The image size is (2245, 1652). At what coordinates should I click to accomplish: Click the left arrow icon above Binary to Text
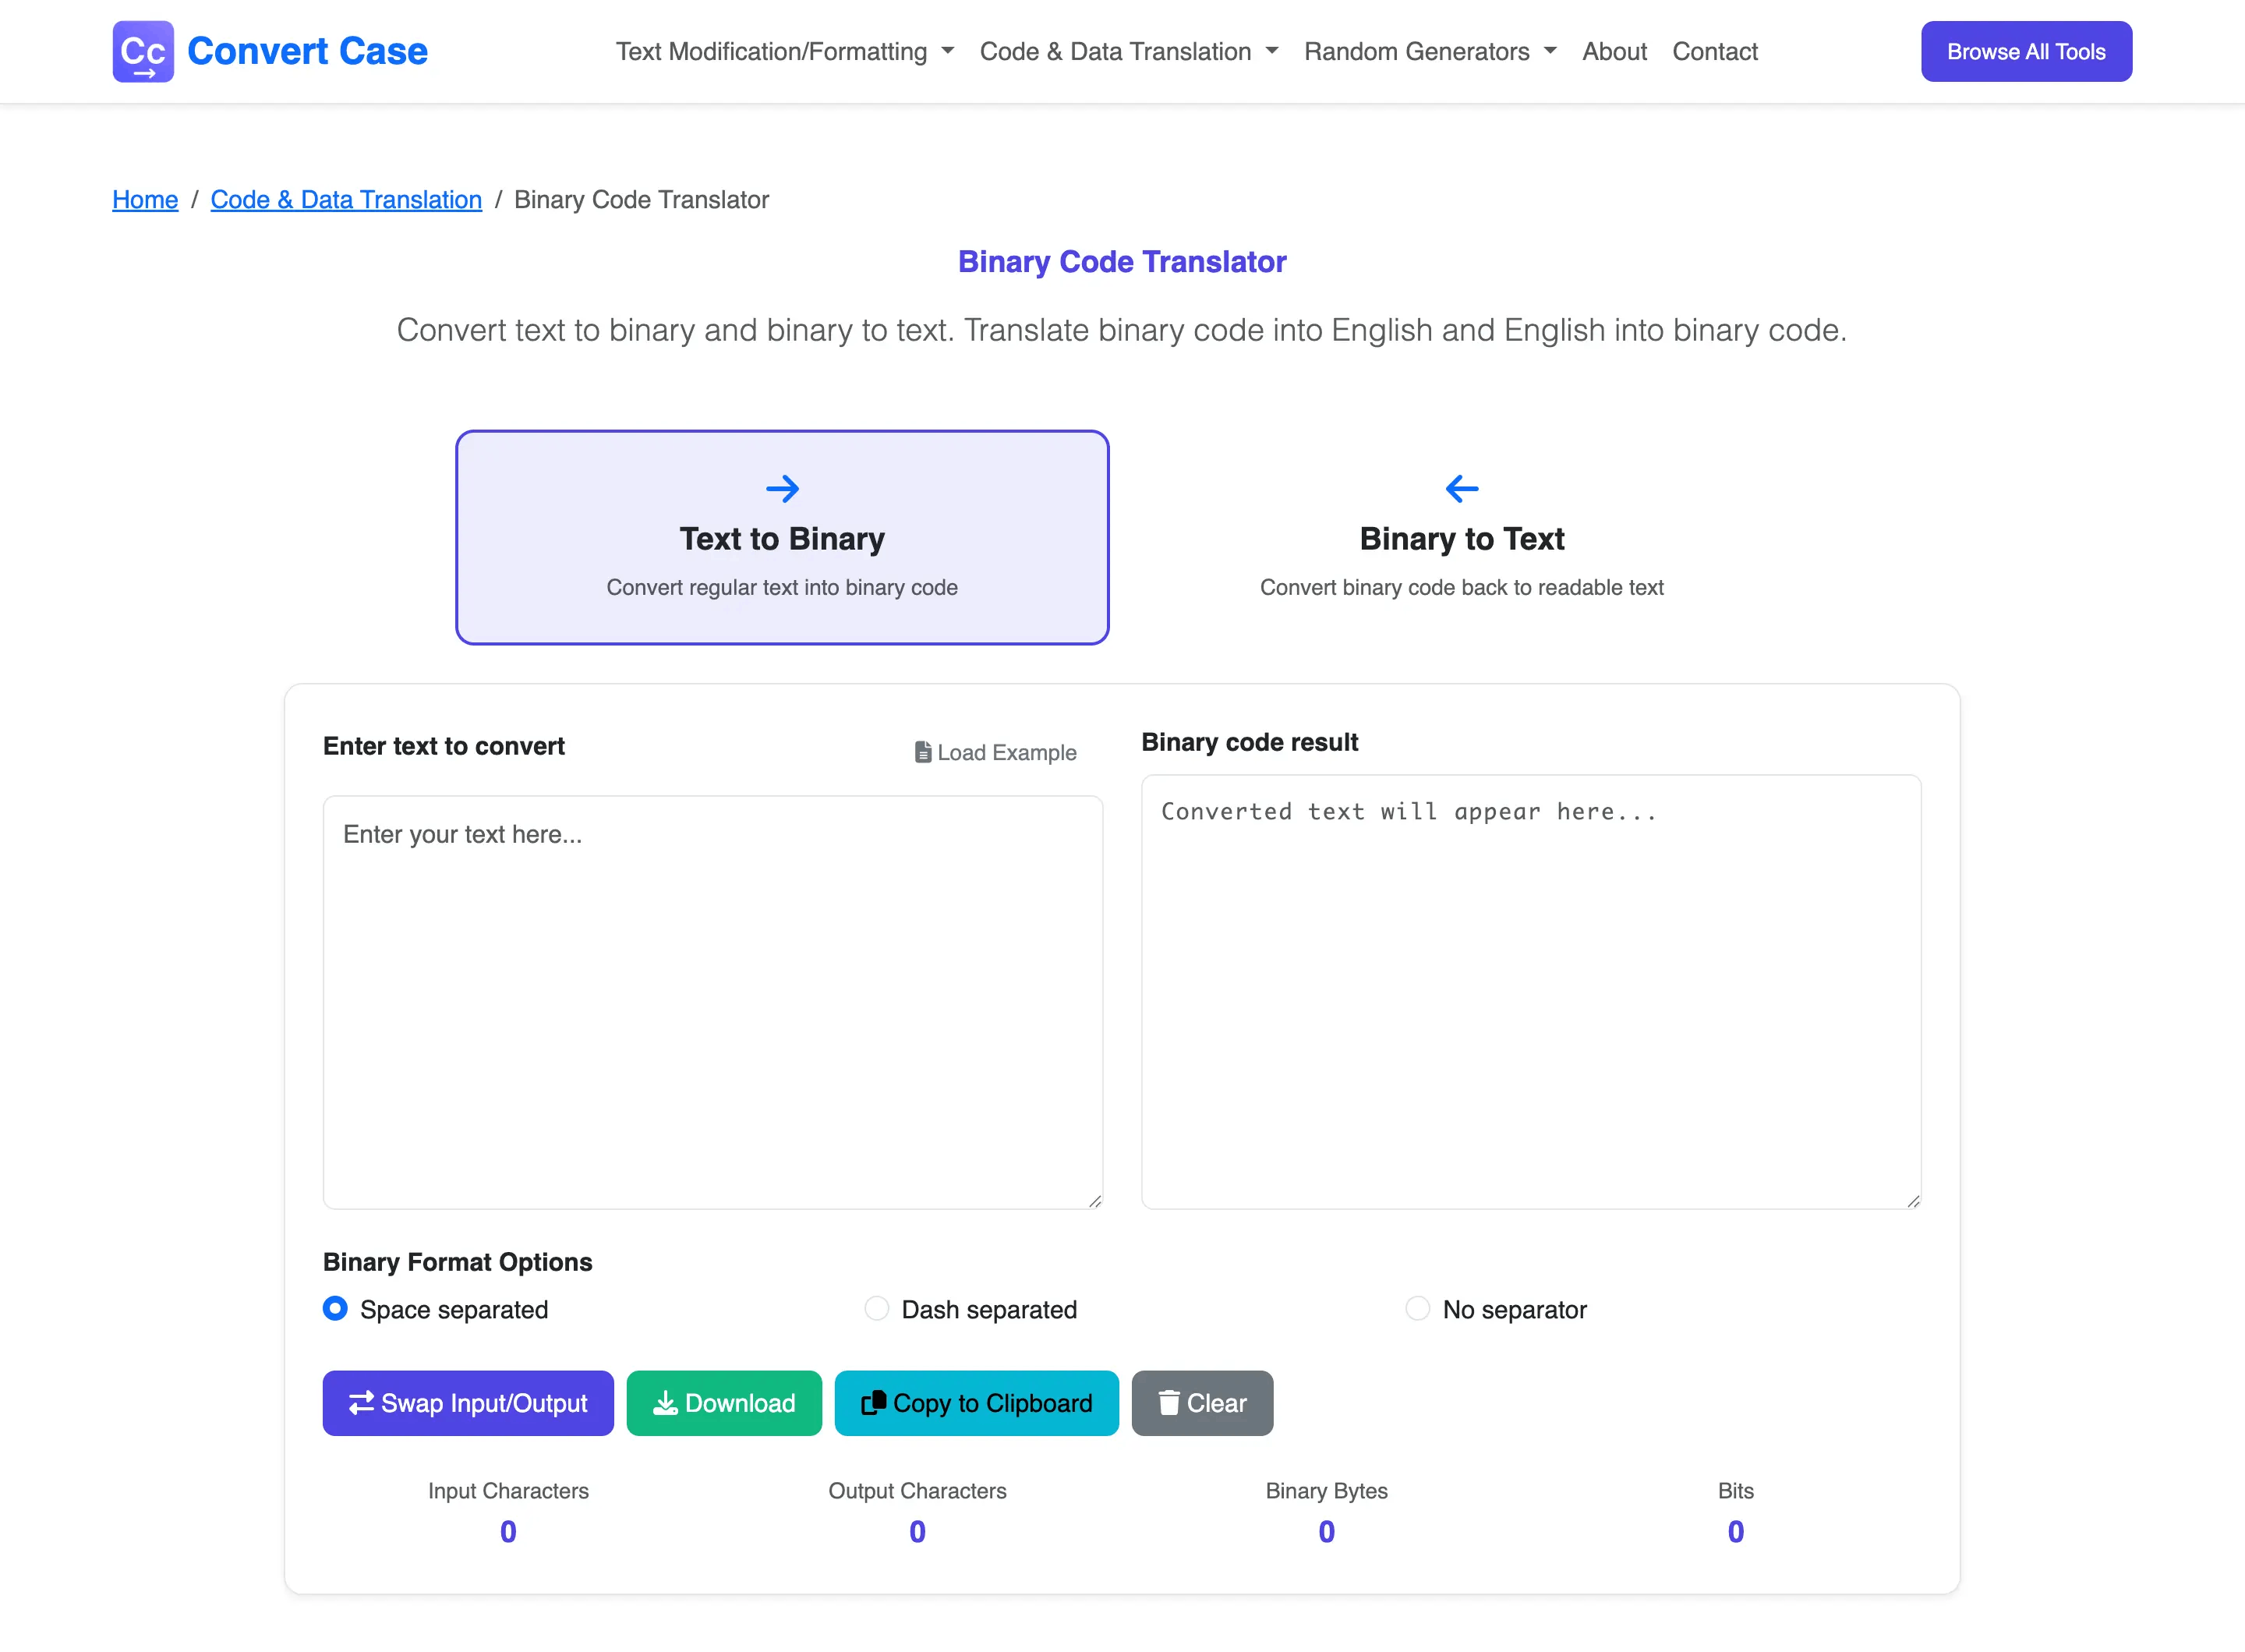click(x=1461, y=488)
